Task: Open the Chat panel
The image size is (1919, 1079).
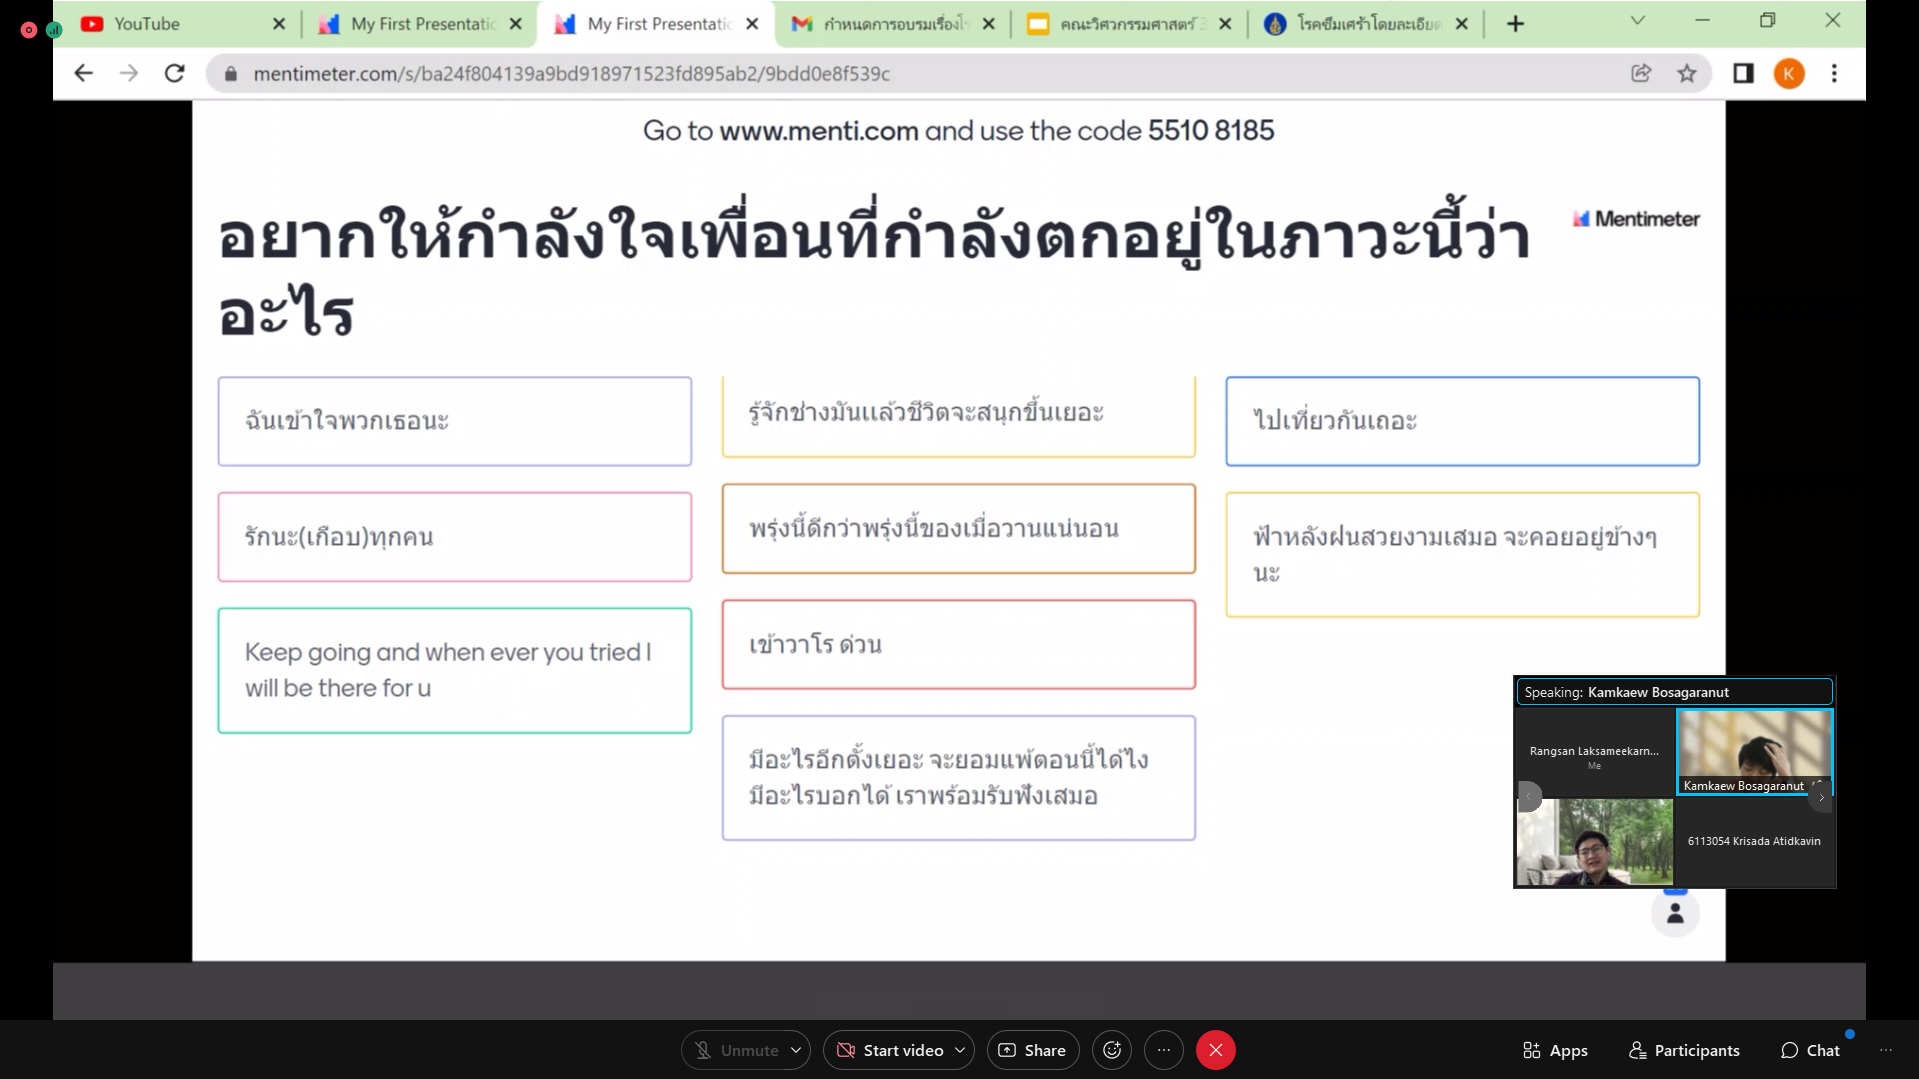Action: (1810, 1050)
